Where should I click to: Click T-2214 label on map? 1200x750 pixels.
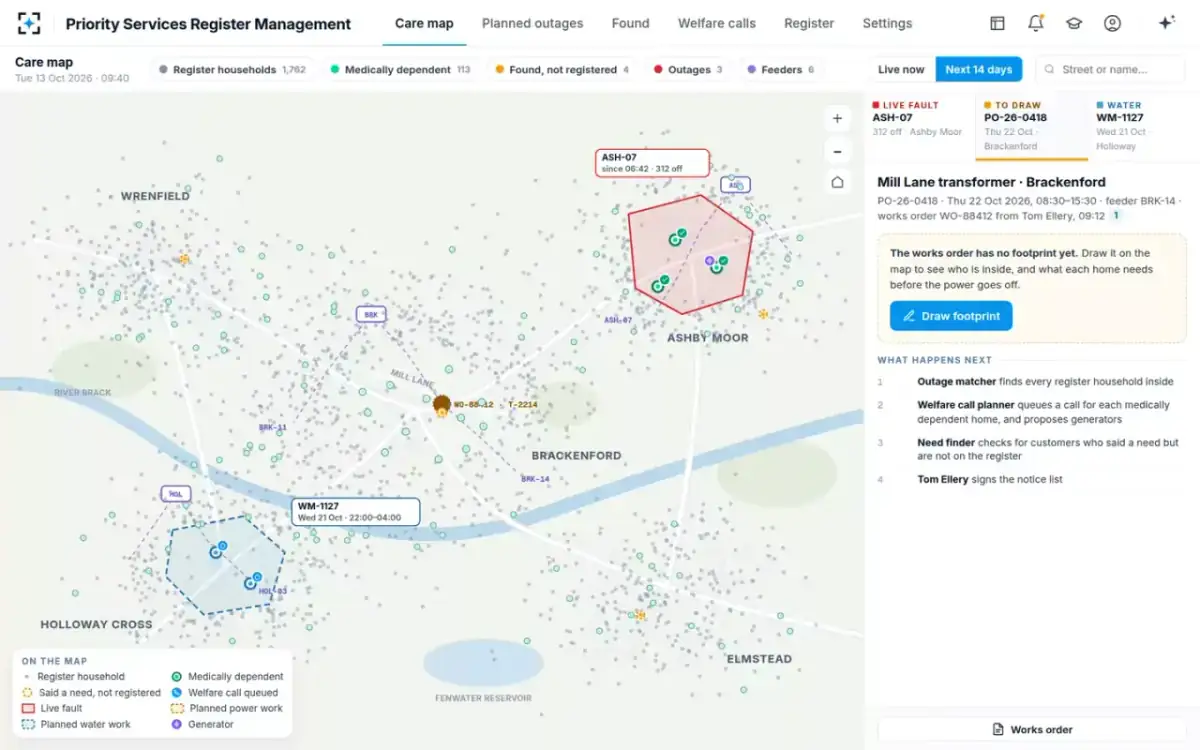tap(522, 405)
